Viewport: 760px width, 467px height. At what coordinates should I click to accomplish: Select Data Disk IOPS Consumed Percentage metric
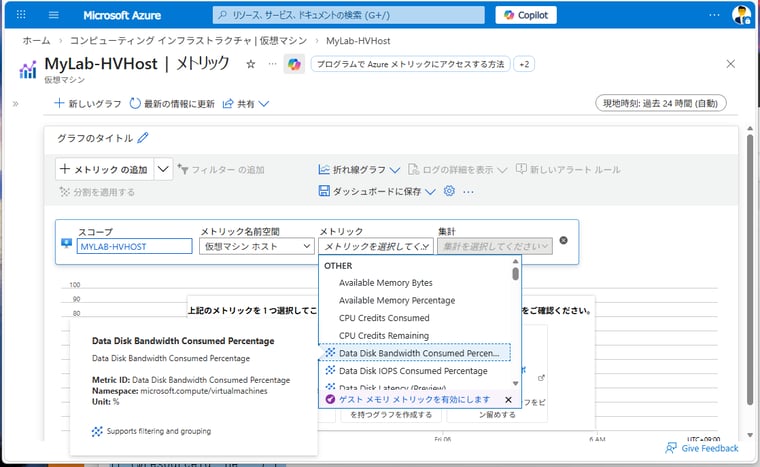pyautogui.click(x=415, y=370)
